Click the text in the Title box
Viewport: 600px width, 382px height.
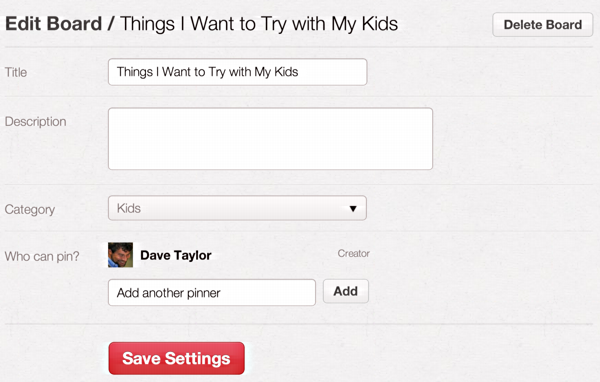[x=207, y=72]
